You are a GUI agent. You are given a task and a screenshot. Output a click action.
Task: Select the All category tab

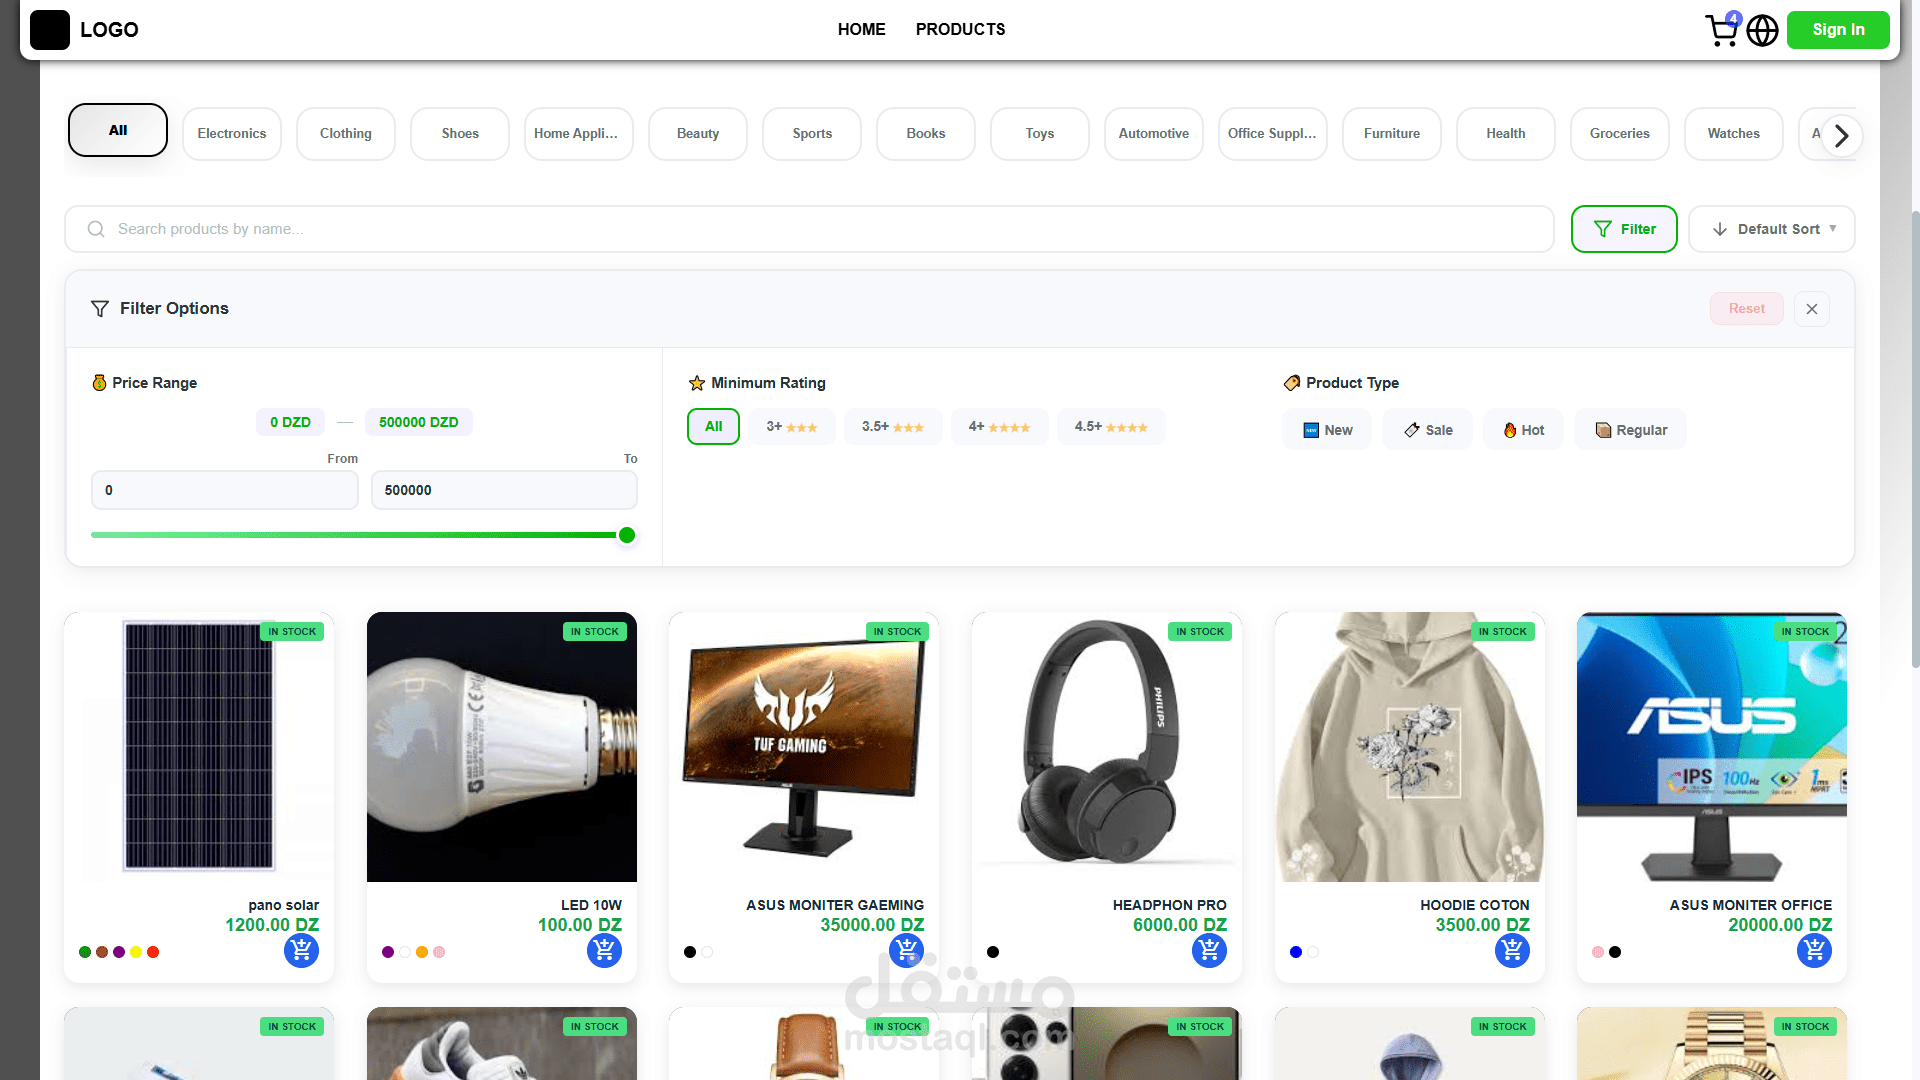(118, 130)
